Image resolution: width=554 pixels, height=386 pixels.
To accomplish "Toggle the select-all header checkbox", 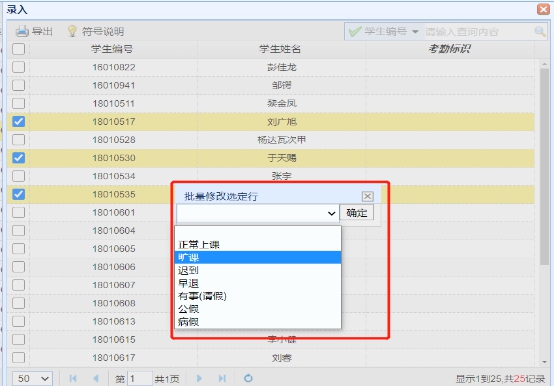I will [x=18, y=49].
